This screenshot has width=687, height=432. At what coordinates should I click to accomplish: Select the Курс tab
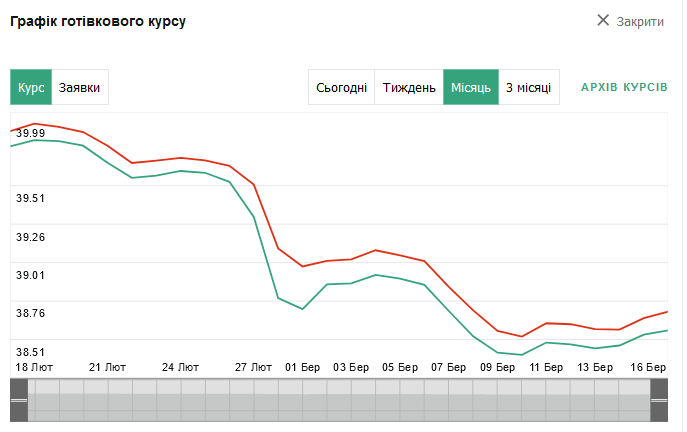pos(31,87)
